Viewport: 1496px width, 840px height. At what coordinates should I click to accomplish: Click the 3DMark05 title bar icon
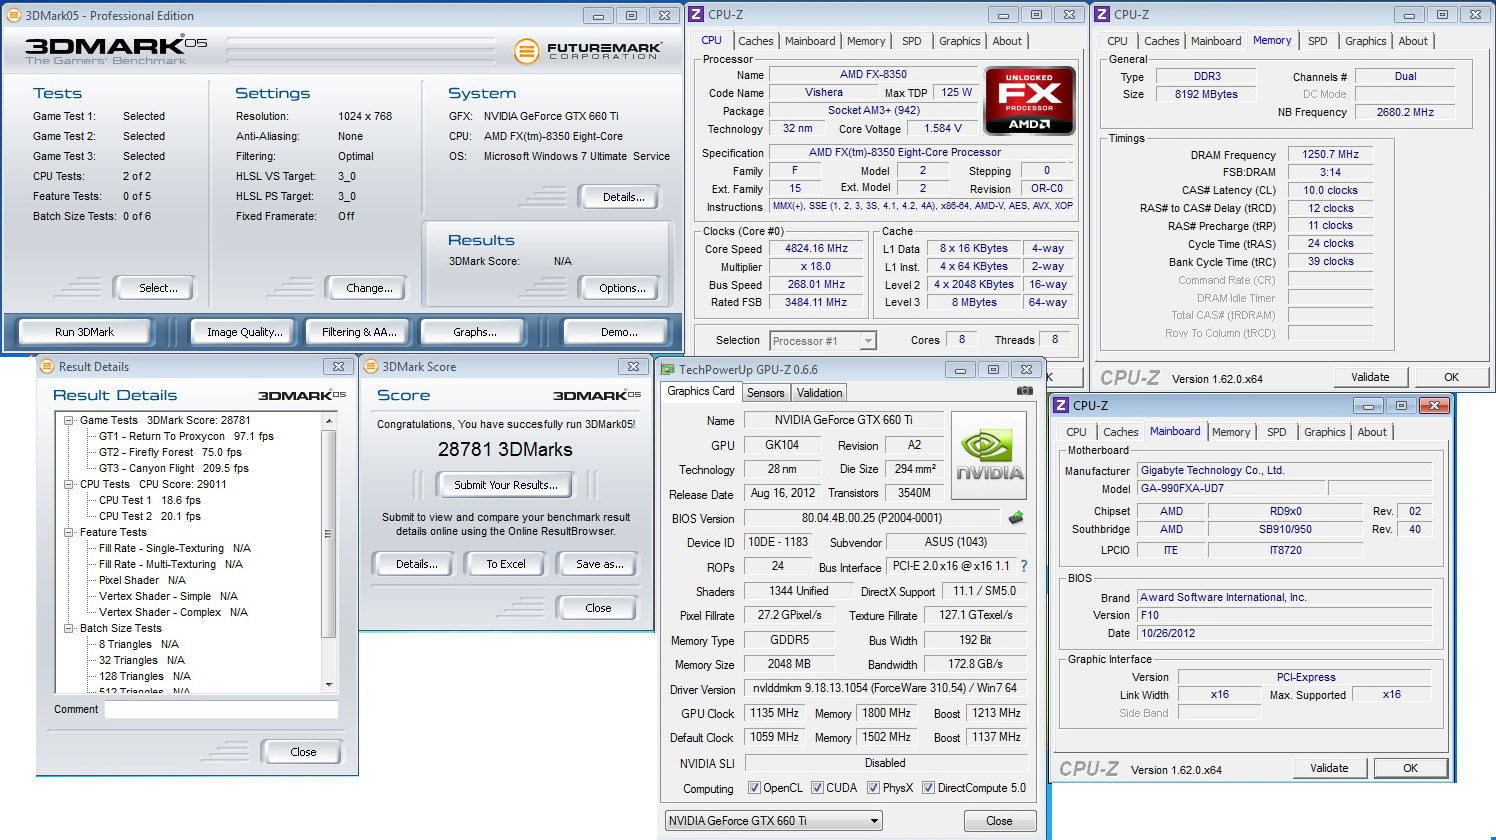[14, 15]
